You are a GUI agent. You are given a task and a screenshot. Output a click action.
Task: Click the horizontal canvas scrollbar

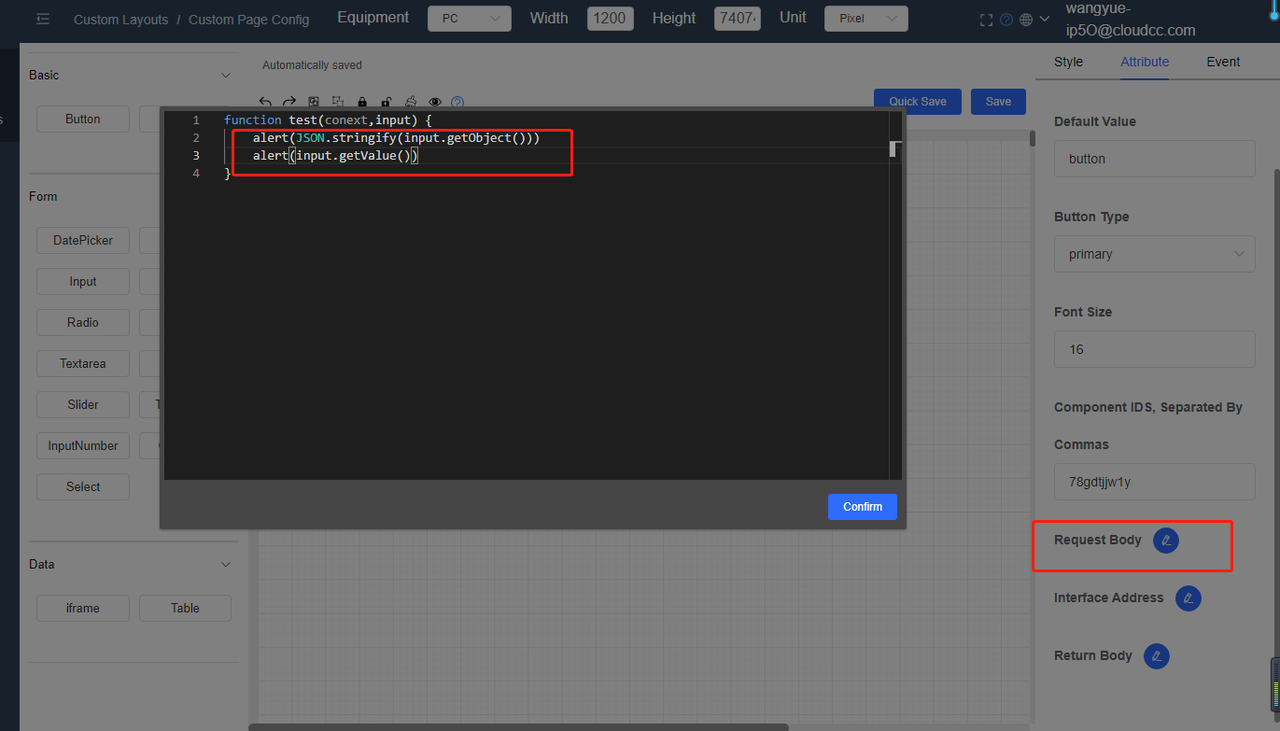(520, 727)
